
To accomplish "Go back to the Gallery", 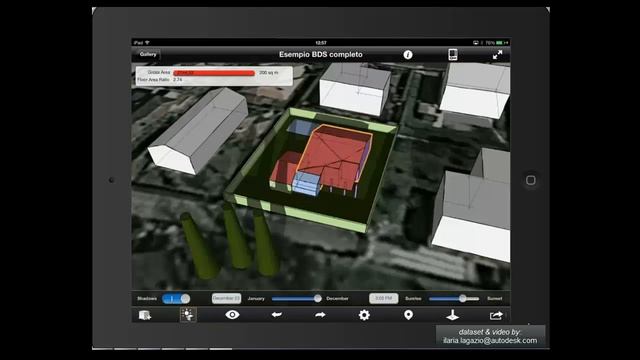I will pos(148,54).
